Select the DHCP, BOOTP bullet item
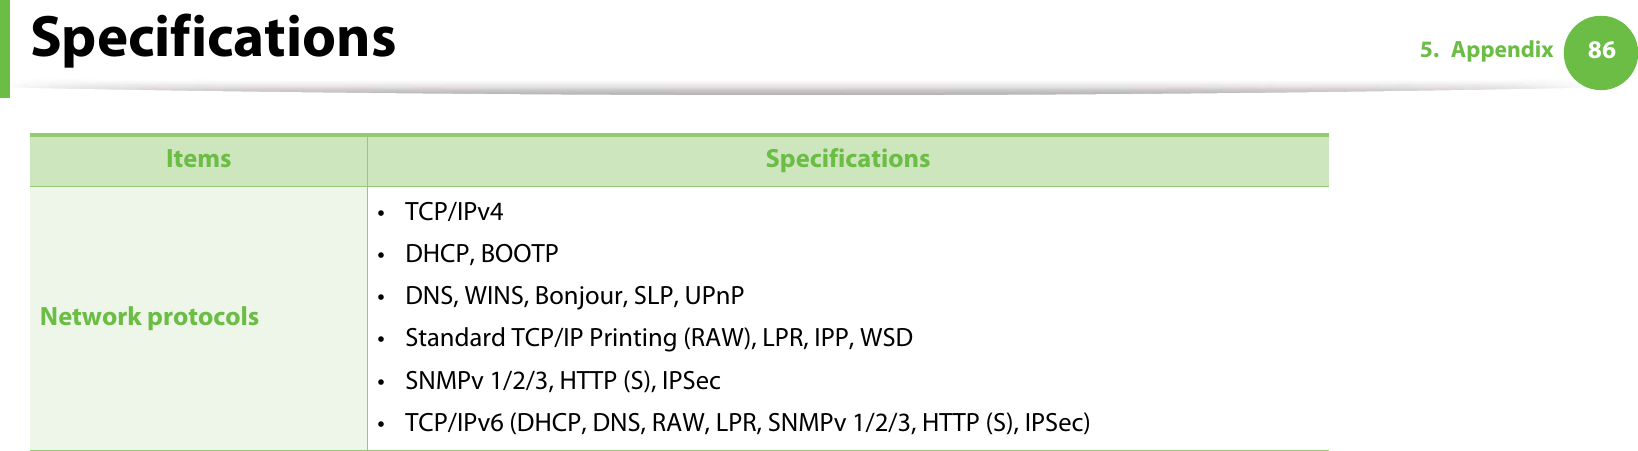This screenshot has height=451, width=1638. (x=481, y=254)
